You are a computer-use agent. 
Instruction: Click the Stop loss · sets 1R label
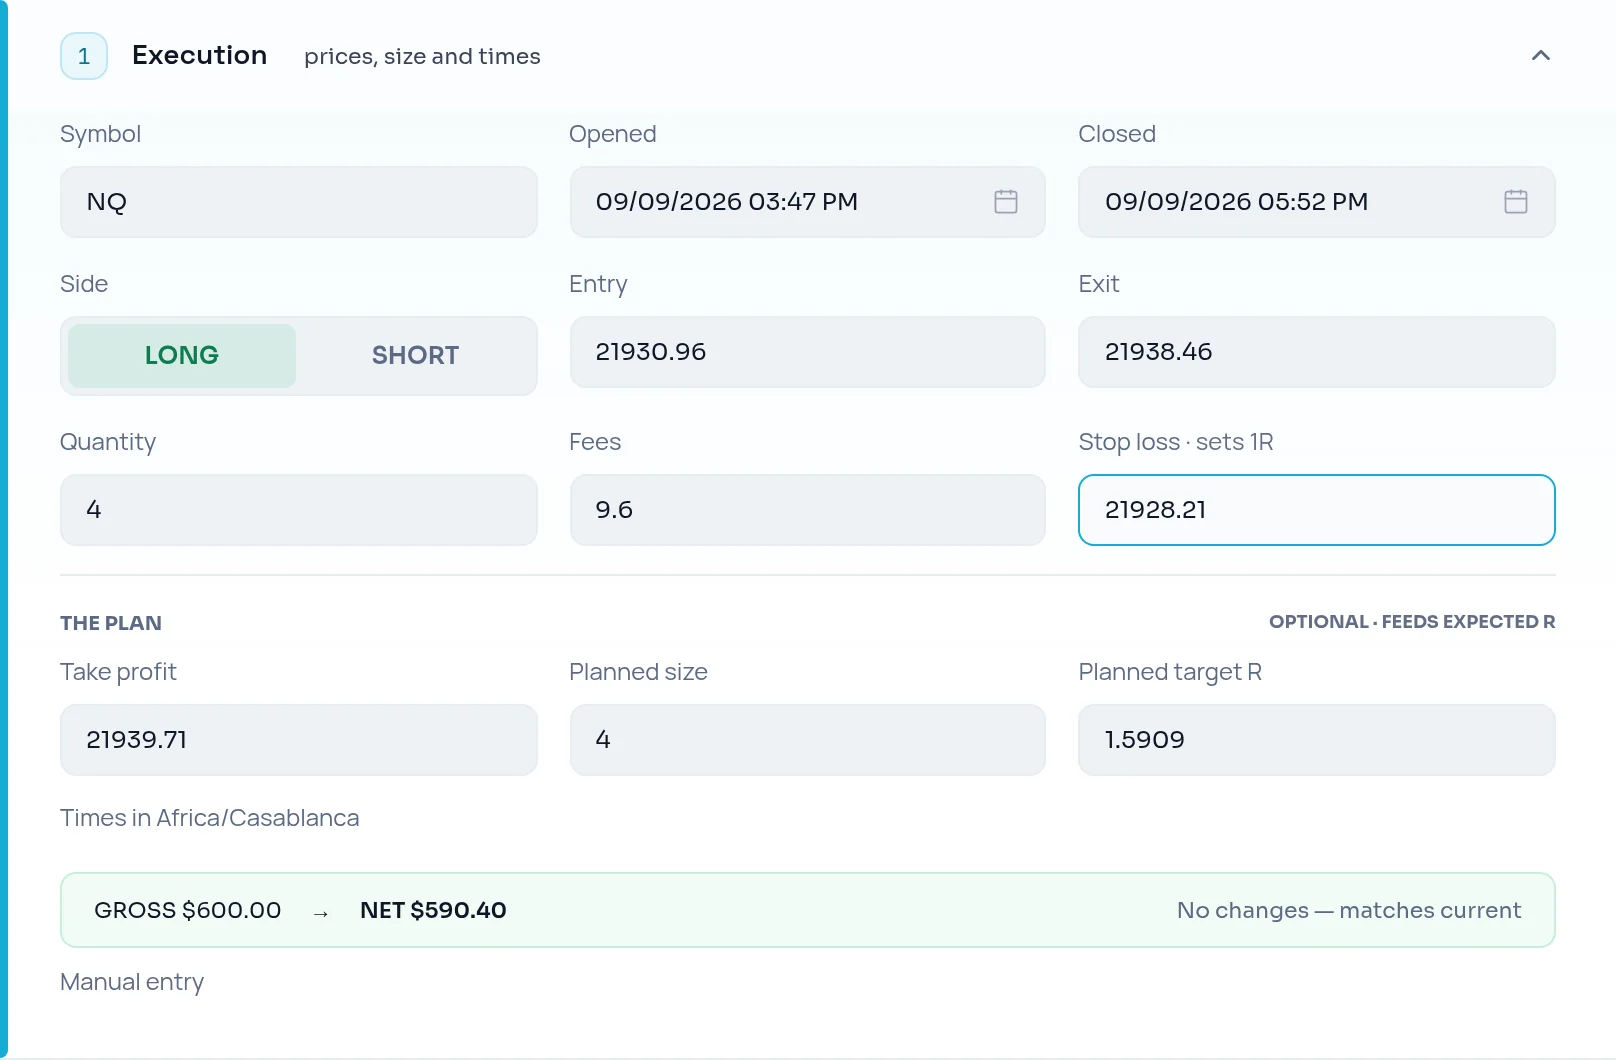click(x=1176, y=442)
